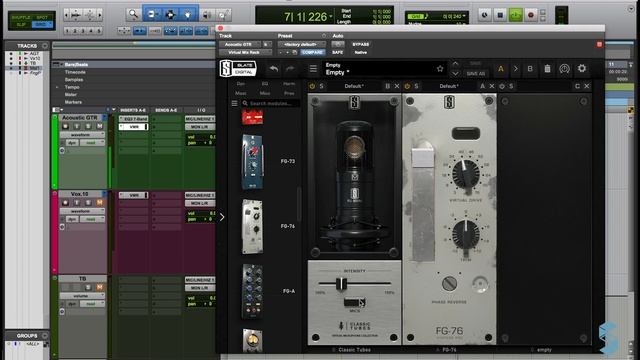Solo the Acoustic GTR track
Viewport: 640px width, 360px height.
[x=88, y=126]
